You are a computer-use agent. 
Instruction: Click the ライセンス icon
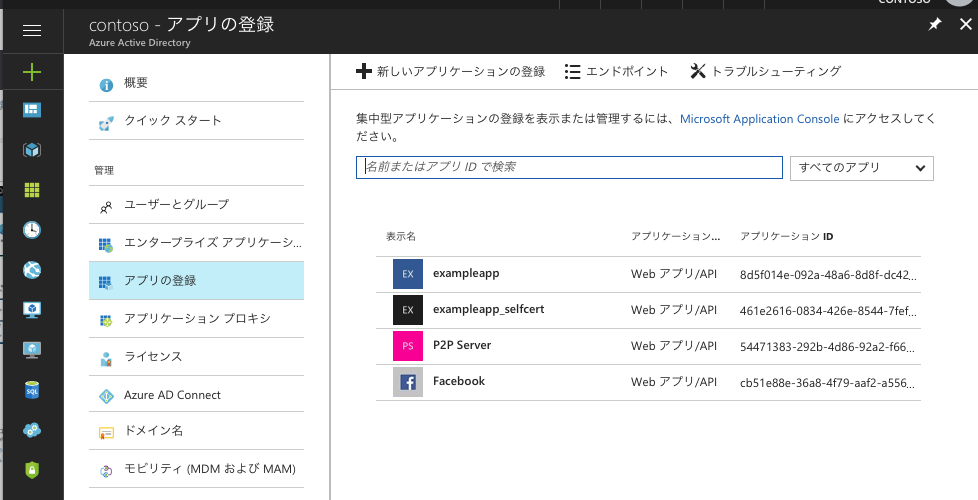106,359
